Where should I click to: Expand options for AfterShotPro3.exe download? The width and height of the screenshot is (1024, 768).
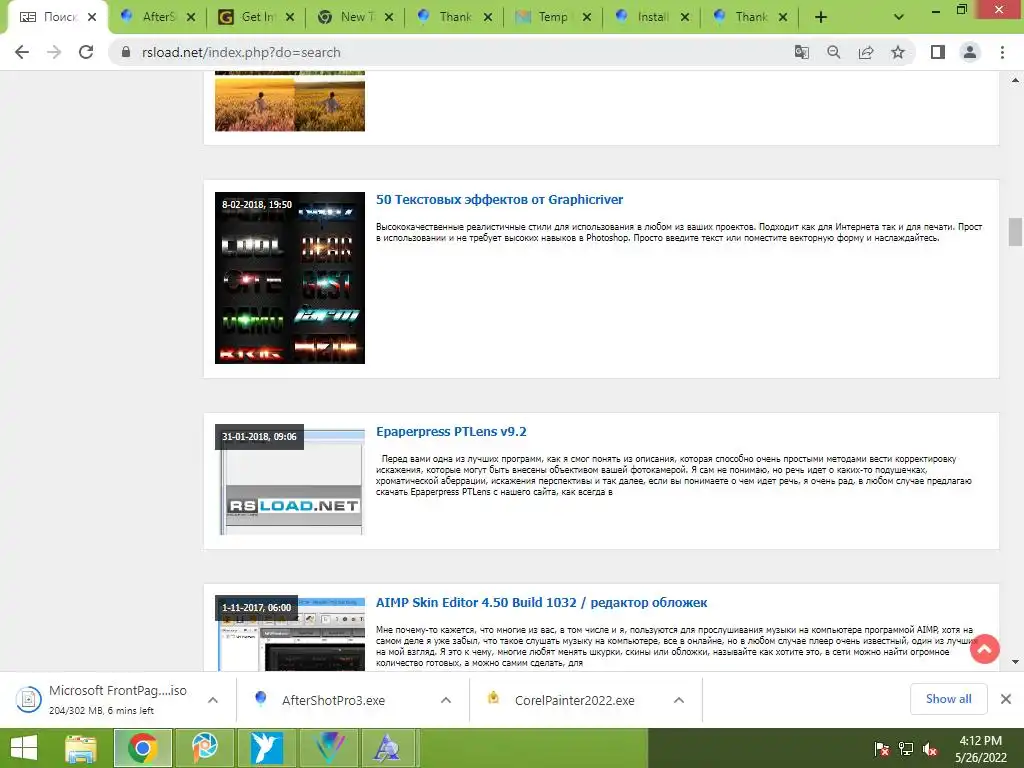pos(446,700)
